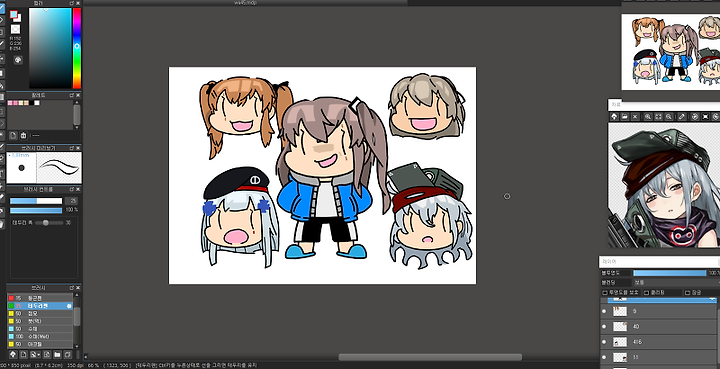Click the brush size value field 25
720x369 pixels.
click(x=71, y=201)
